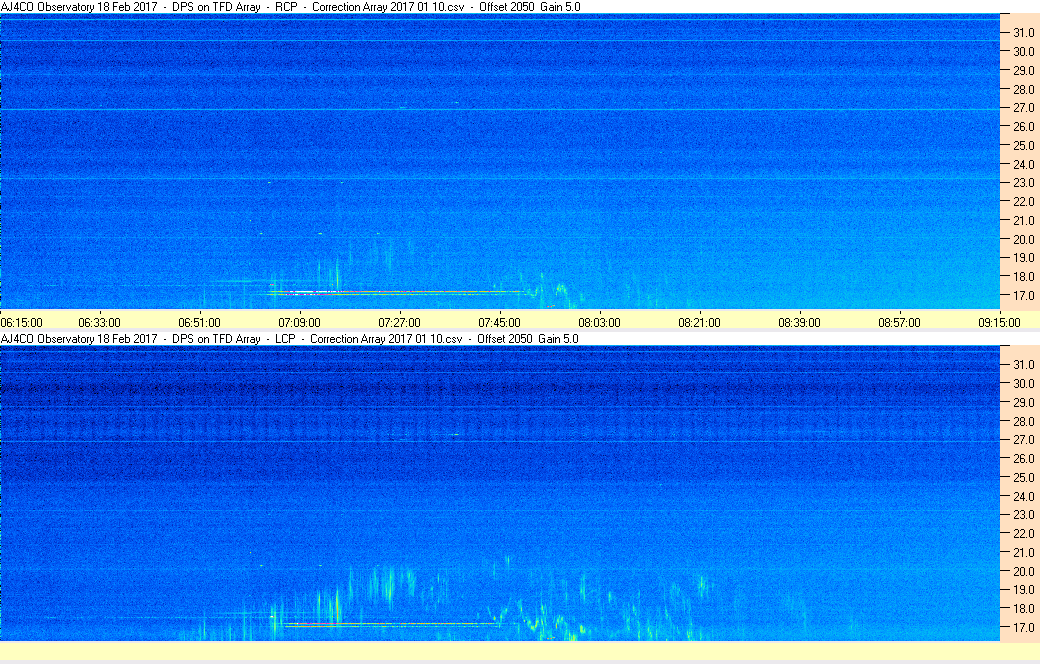Click the 07:09:00 time axis label

(x=299, y=322)
